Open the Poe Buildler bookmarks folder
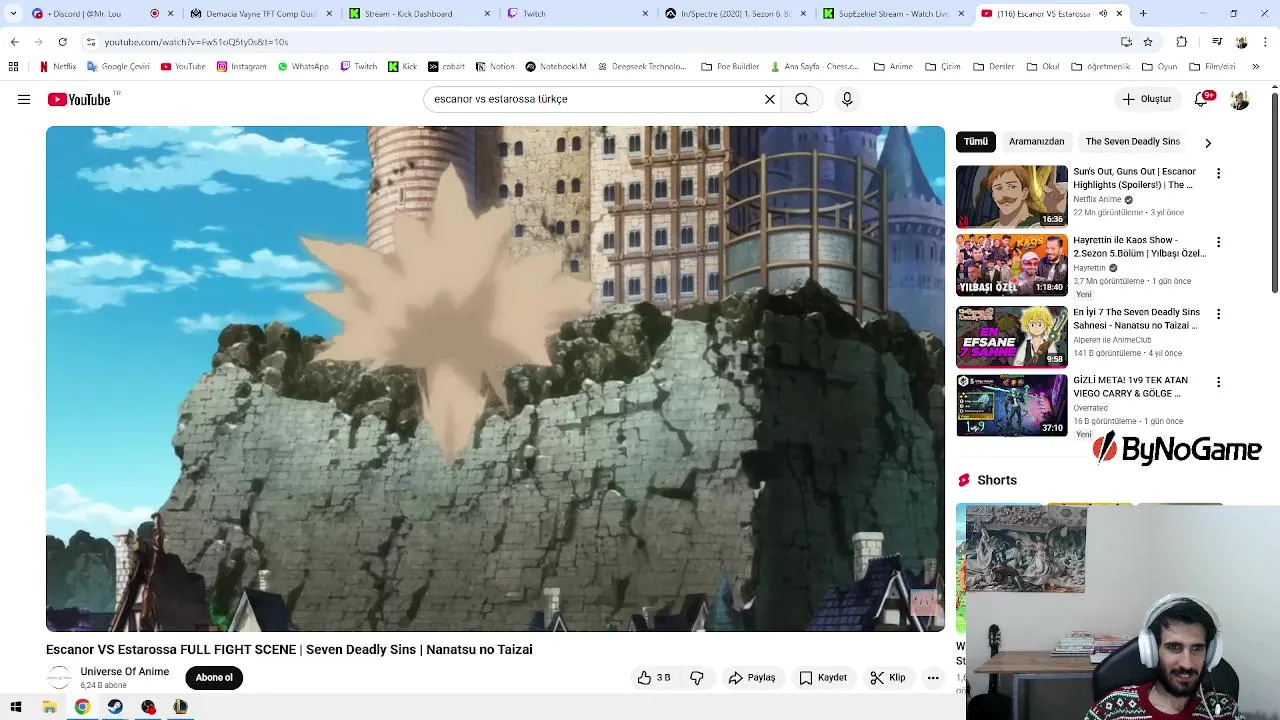 [x=730, y=67]
